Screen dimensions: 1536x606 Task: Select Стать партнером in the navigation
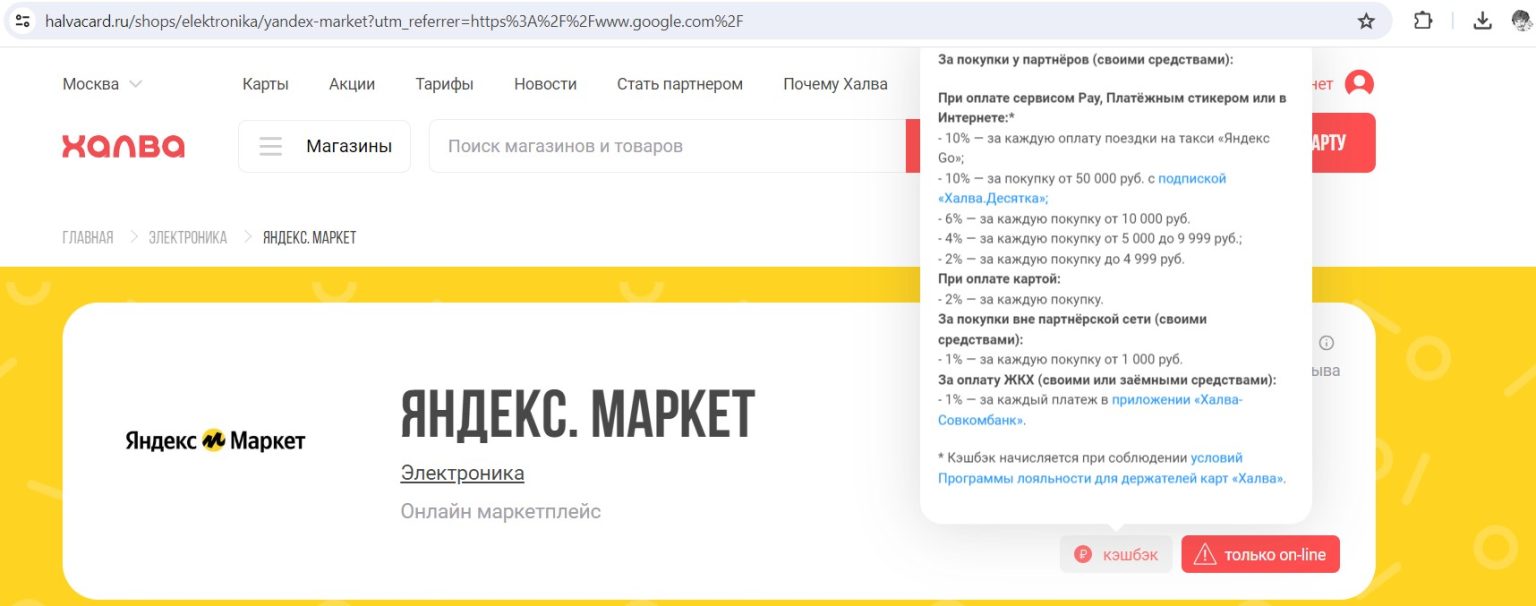click(x=679, y=84)
